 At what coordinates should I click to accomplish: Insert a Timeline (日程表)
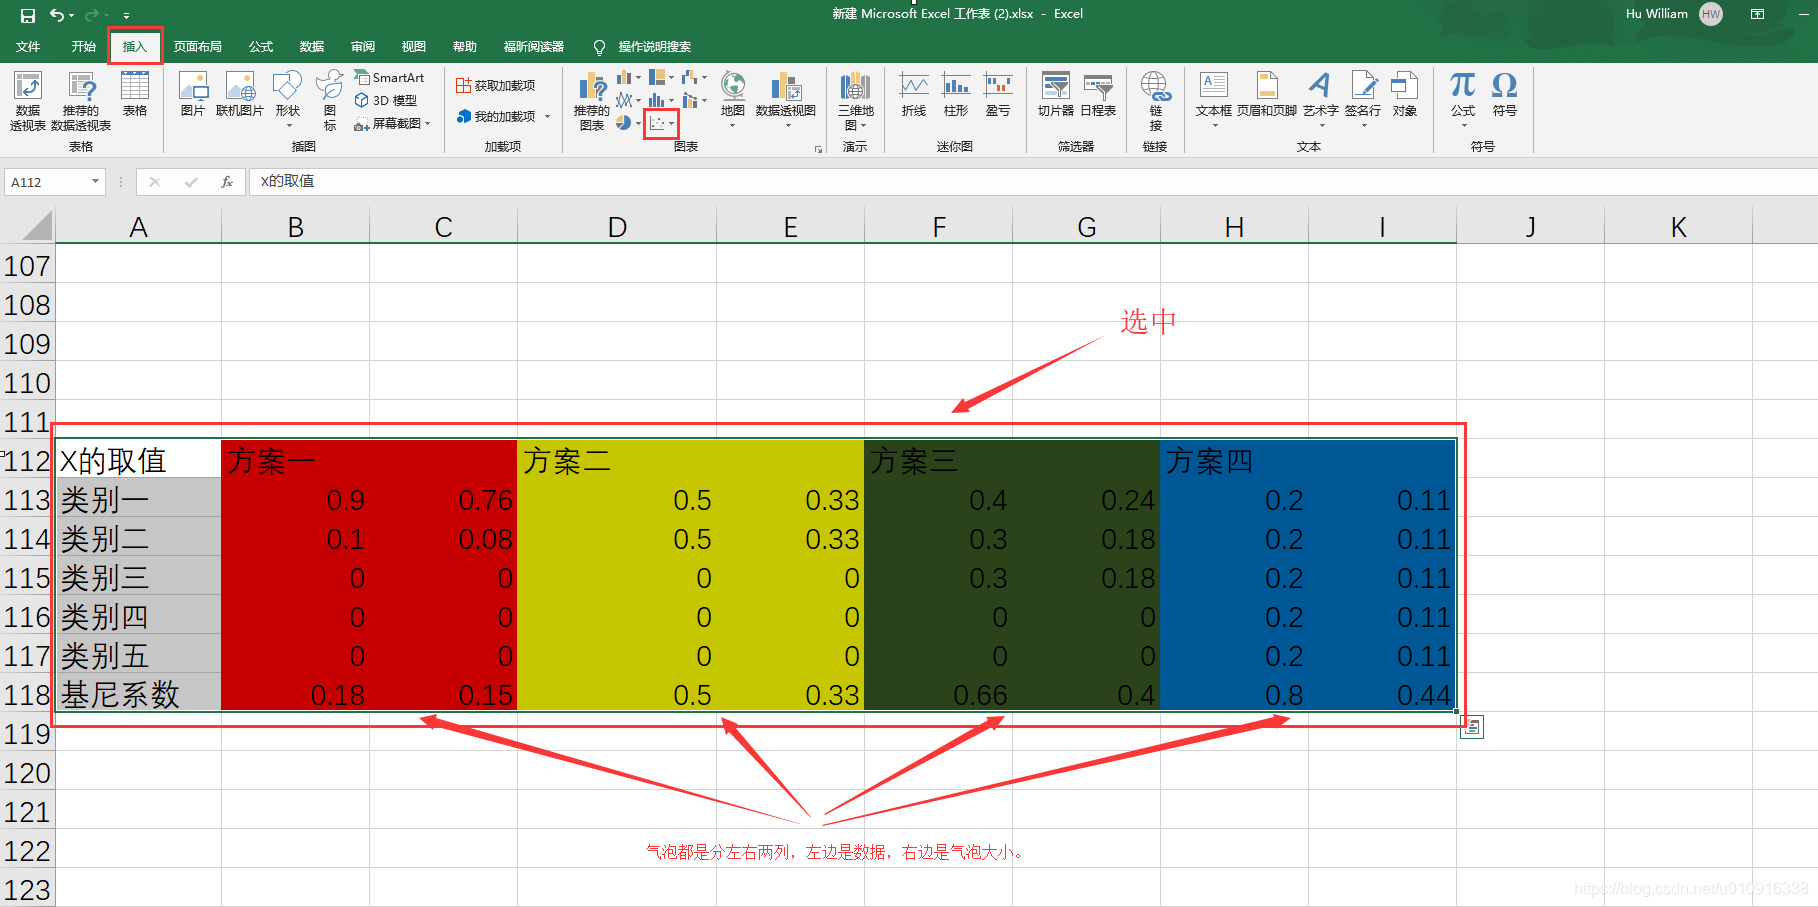click(1098, 96)
